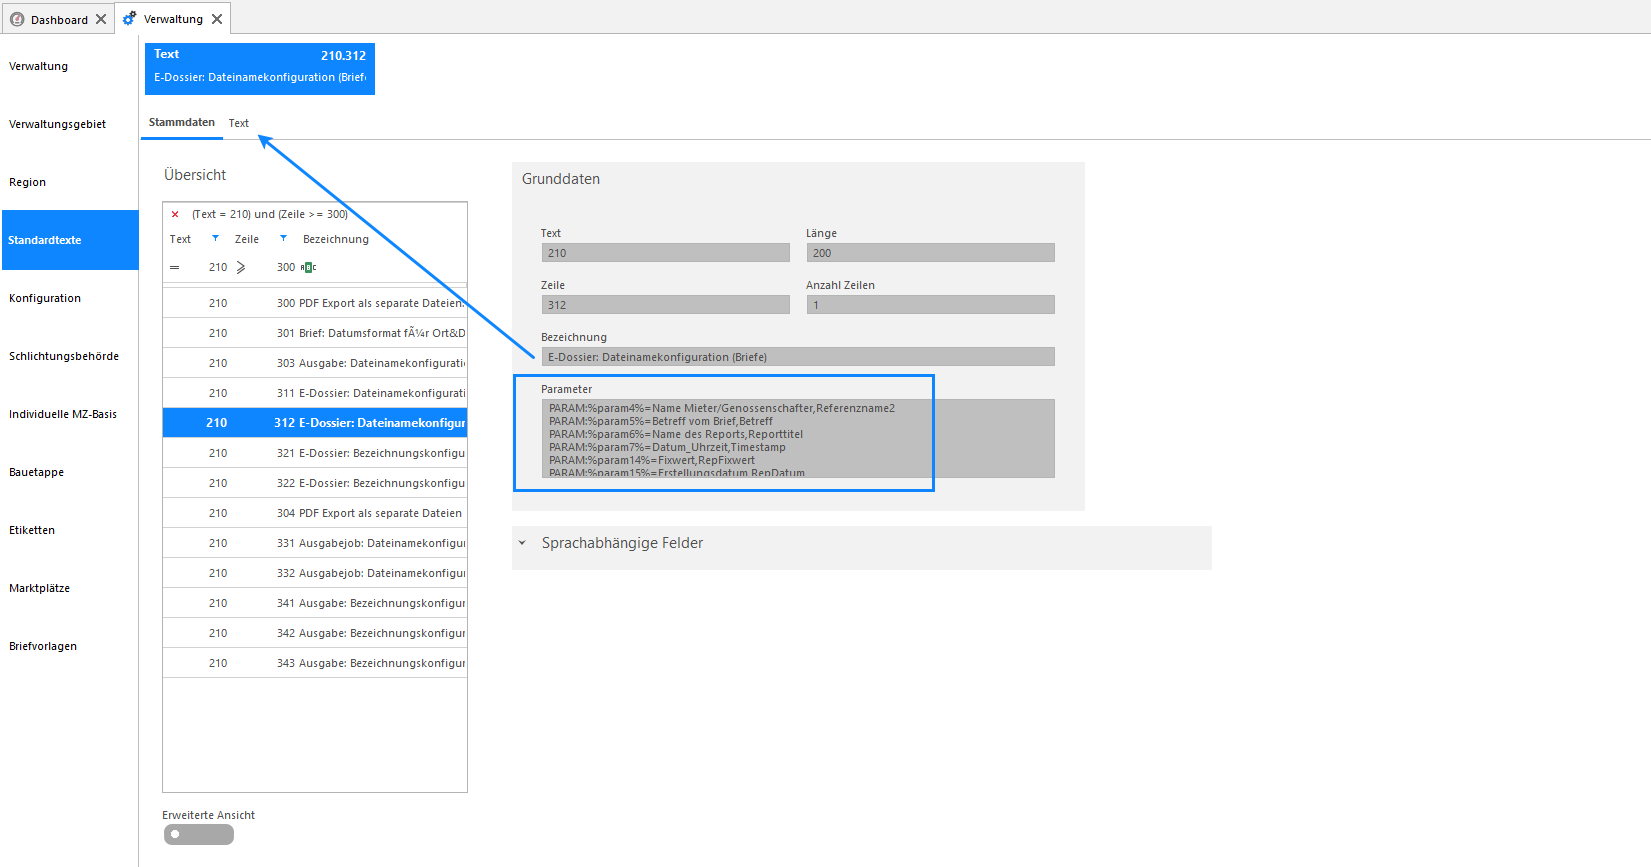
Task: Click the Text filter value 210
Action: tap(218, 267)
